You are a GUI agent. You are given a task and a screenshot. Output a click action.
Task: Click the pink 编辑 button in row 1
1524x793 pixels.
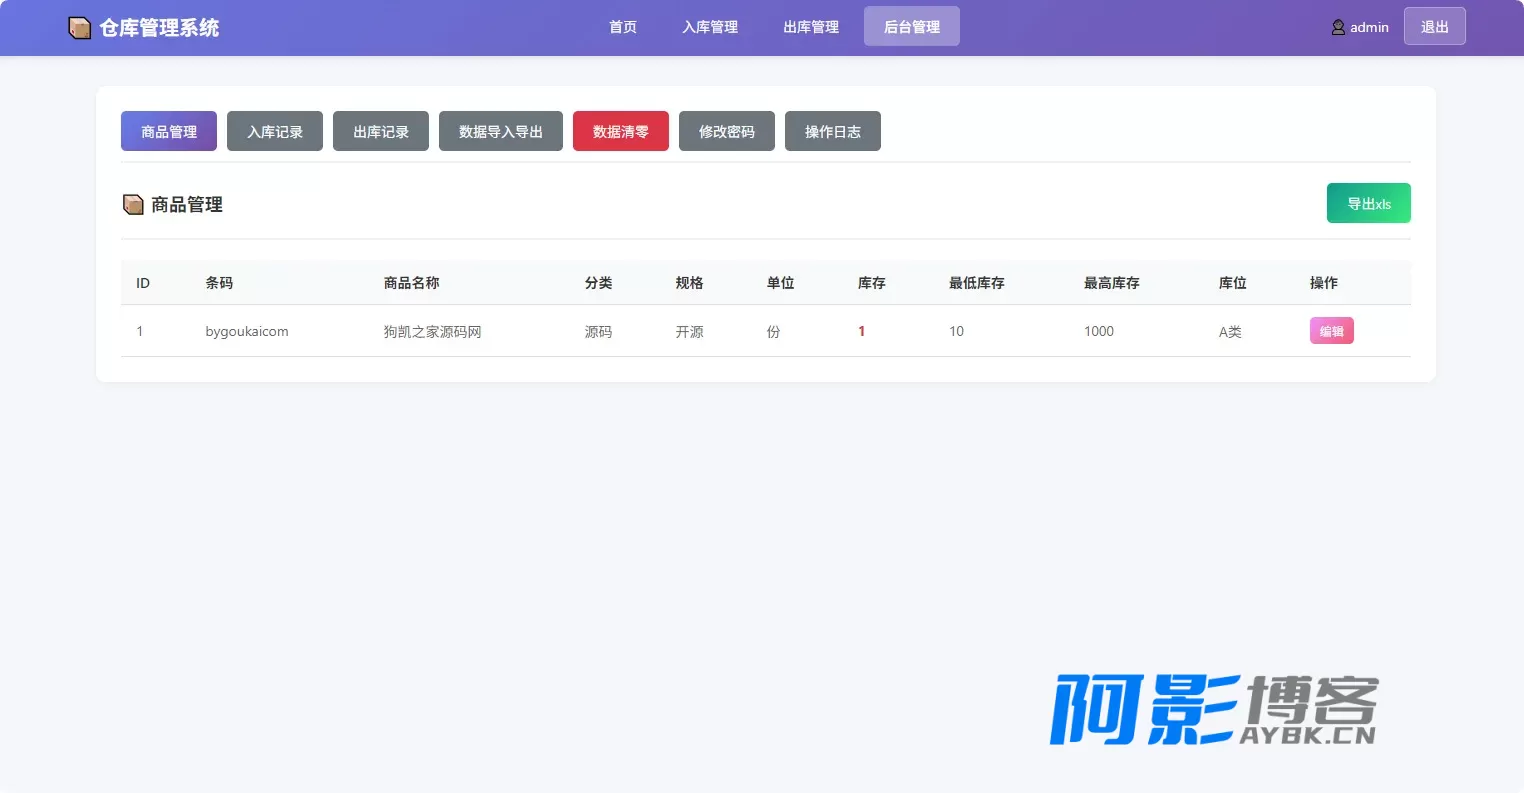pyautogui.click(x=1332, y=331)
